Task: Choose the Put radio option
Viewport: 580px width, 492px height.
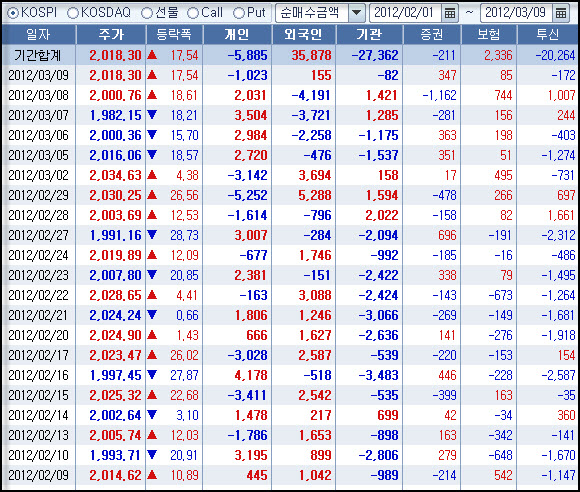Action: 239,13
